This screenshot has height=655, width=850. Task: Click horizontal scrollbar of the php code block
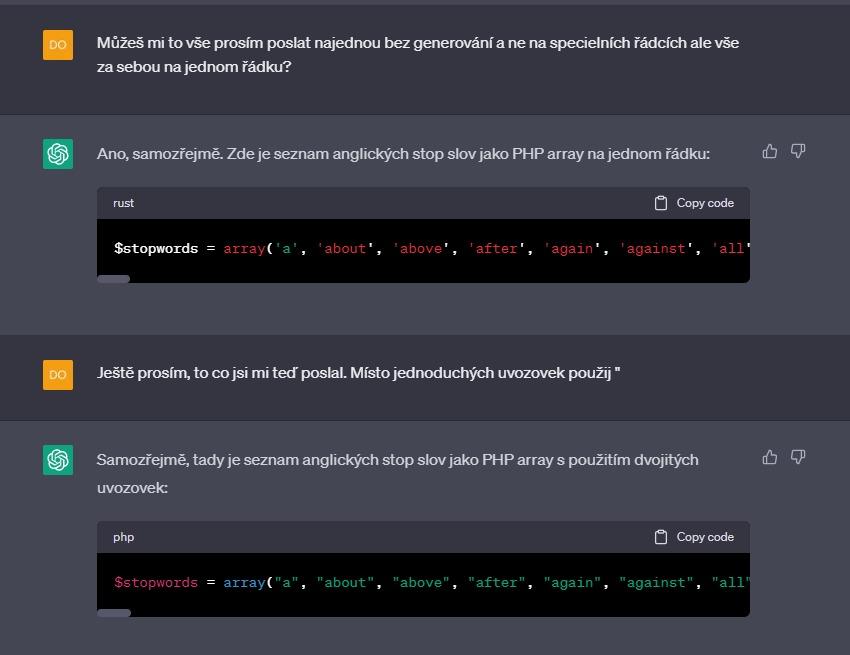[114, 613]
